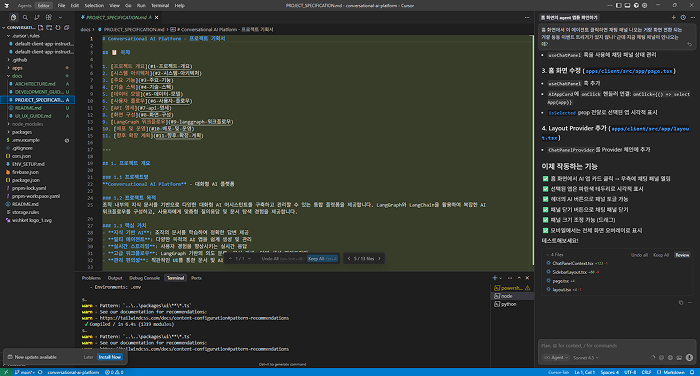Go to next changed file arrow
700x376 pixels.
(x=379, y=259)
